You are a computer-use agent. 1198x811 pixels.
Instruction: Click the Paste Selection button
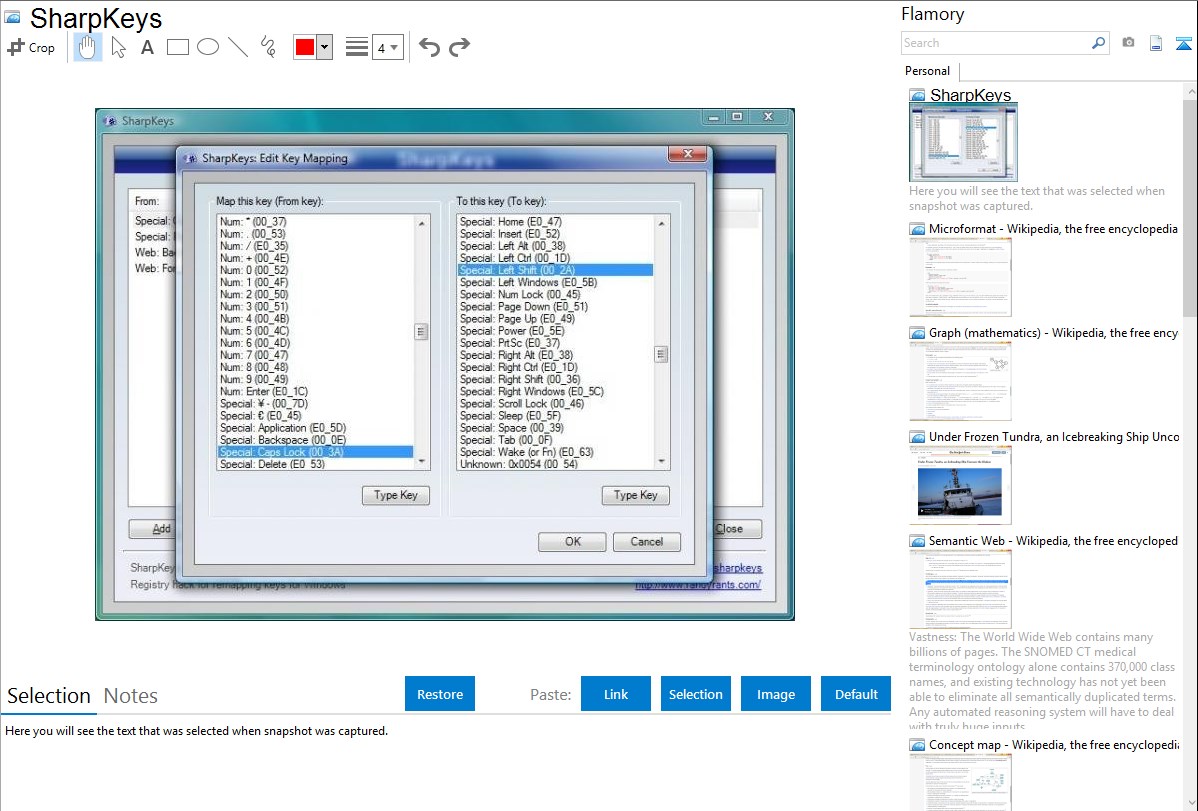point(695,694)
